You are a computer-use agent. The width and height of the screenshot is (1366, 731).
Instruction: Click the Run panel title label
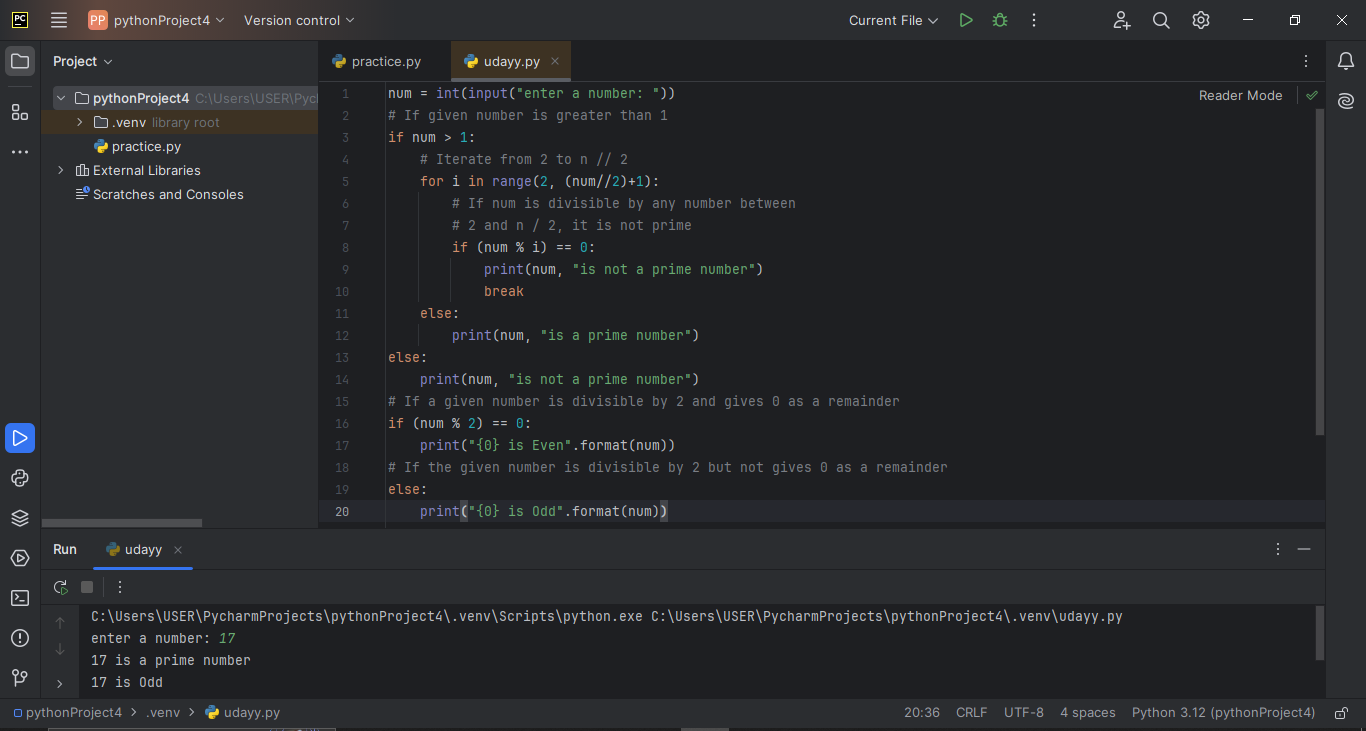(65, 549)
